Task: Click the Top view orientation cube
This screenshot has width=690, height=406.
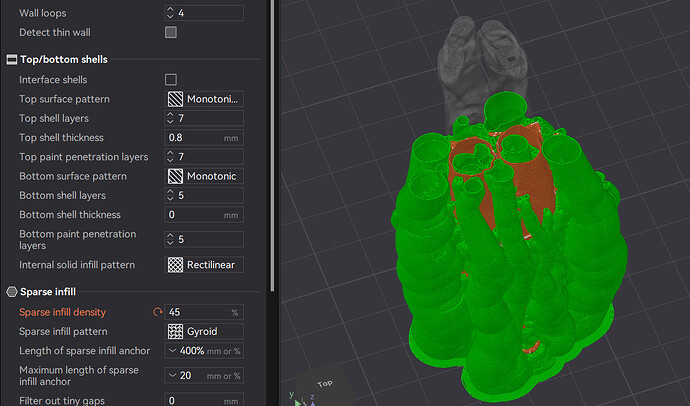Action: click(324, 384)
